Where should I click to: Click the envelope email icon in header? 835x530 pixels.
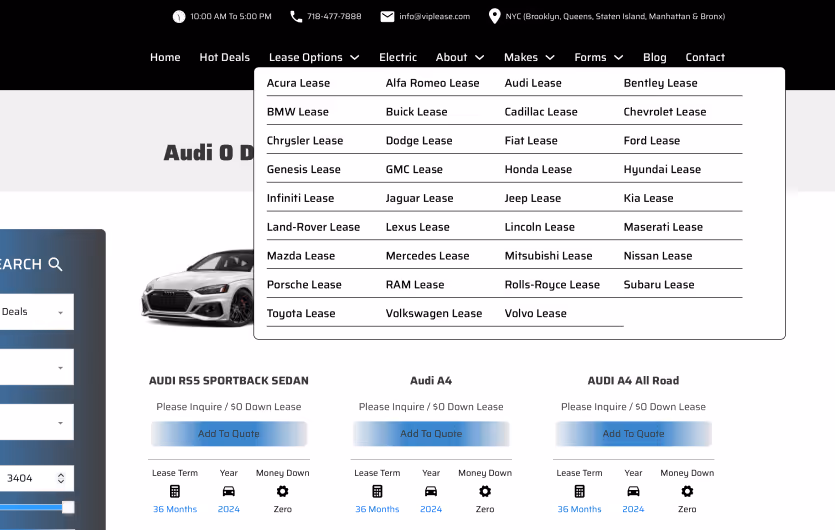[387, 17]
